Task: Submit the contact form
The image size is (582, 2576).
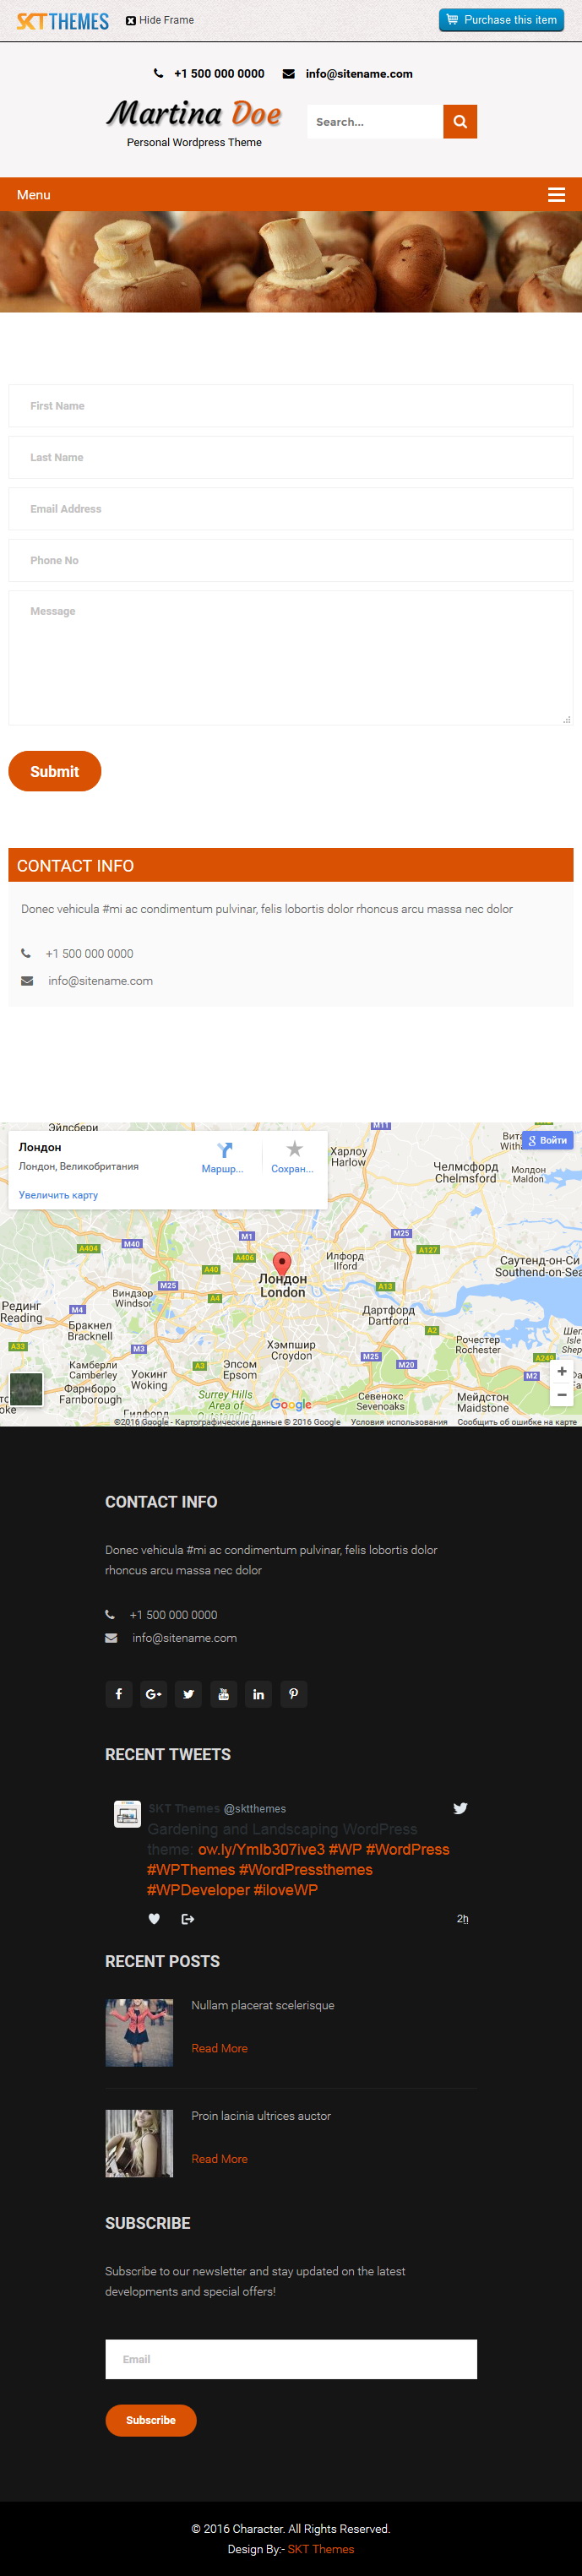Action: 55,771
